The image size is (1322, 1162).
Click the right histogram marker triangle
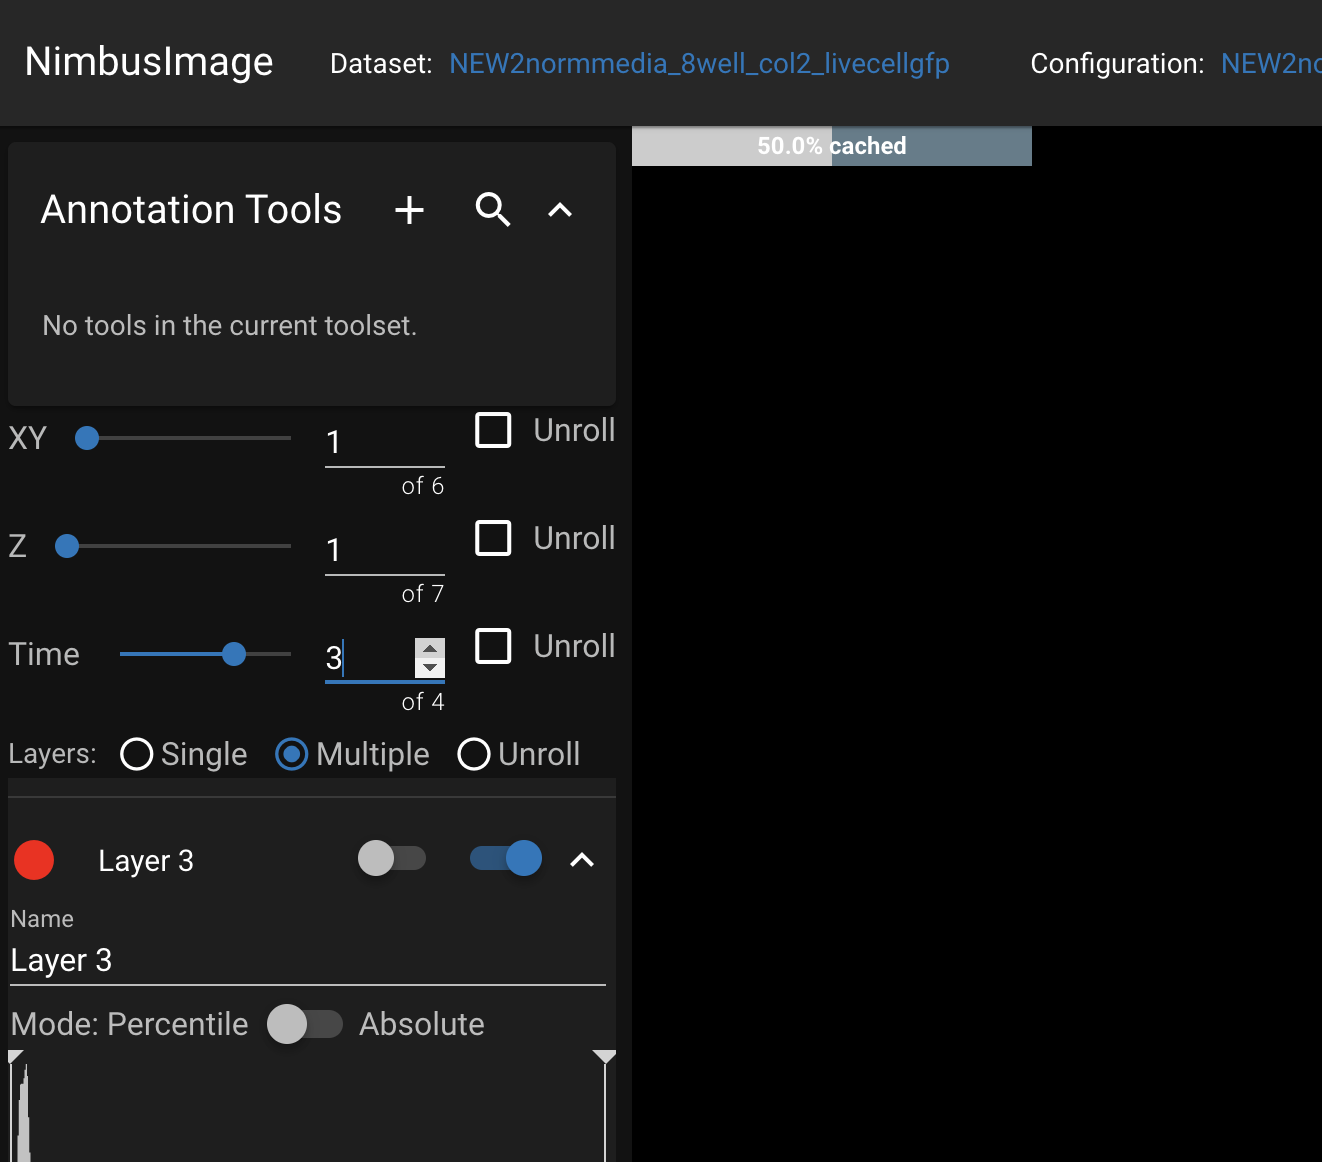(604, 1055)
